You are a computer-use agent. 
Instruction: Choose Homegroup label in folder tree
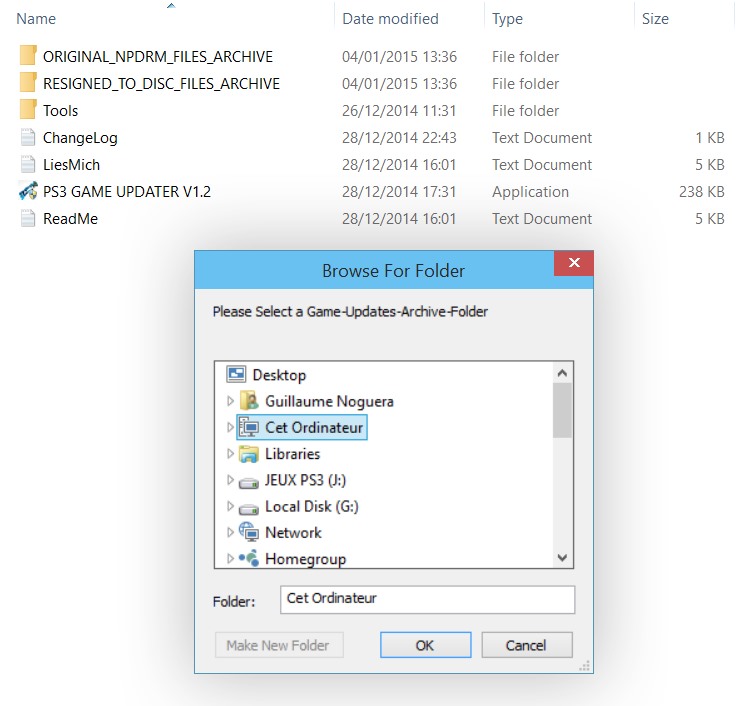click(306, 559)
